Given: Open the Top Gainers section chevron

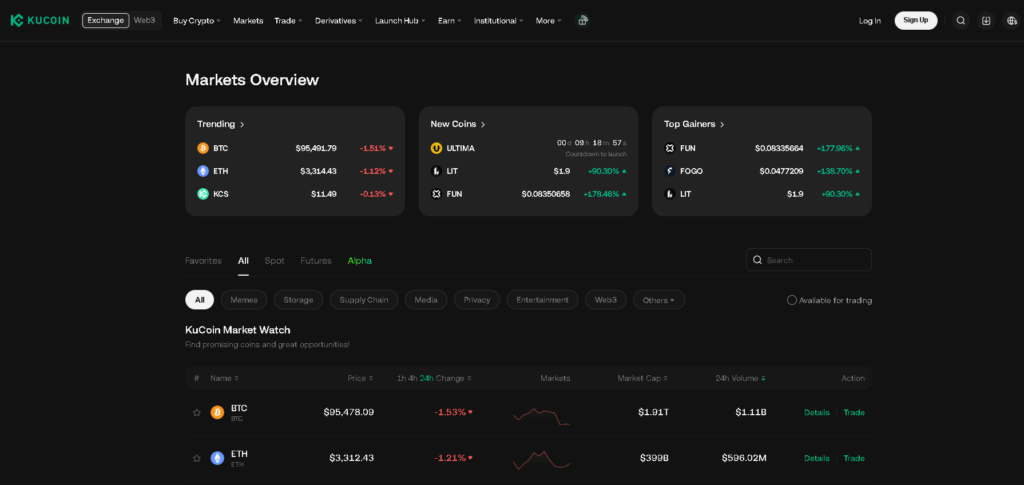Looking at the screenshot, I should [722, 124].
